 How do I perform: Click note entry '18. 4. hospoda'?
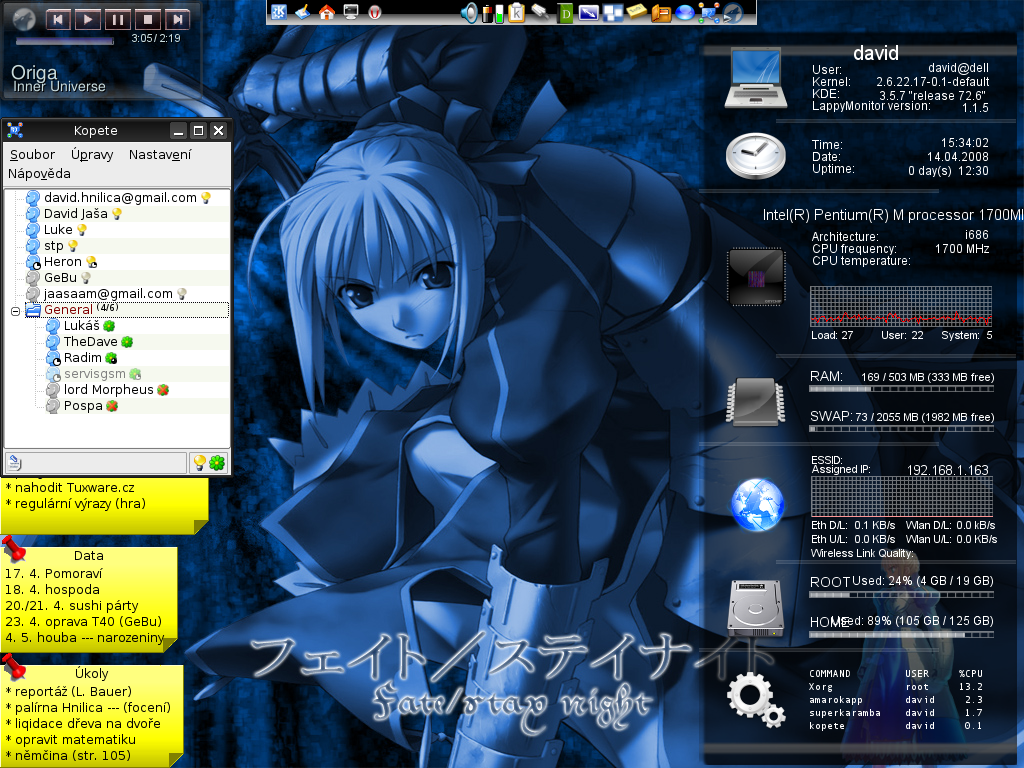coord(52,590)
